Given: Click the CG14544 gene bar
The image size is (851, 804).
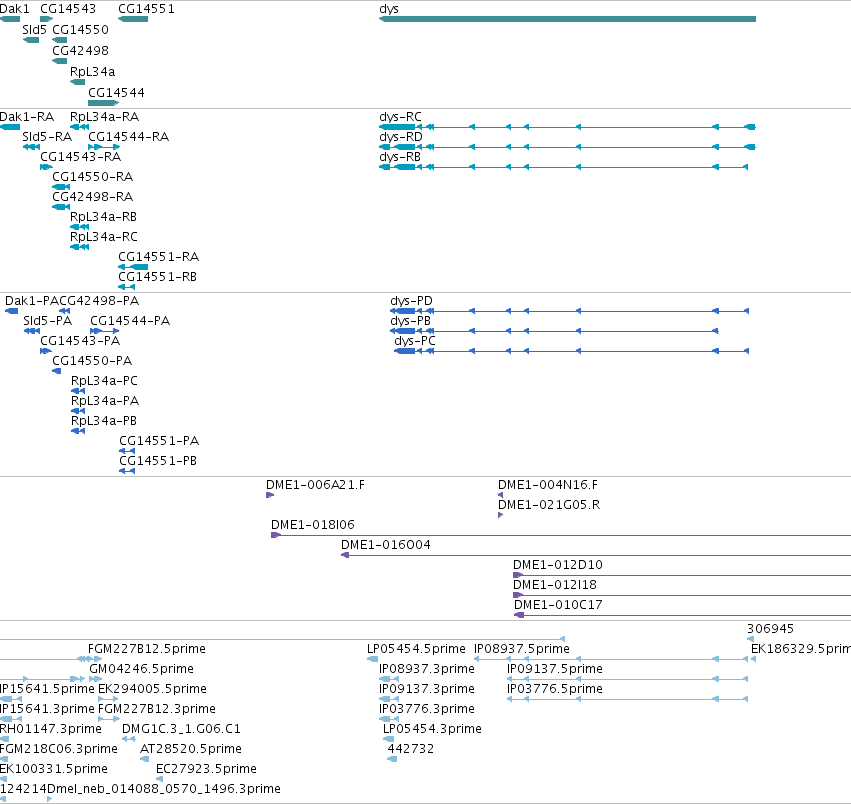Looking at the screenshot, I should (104, 103).
